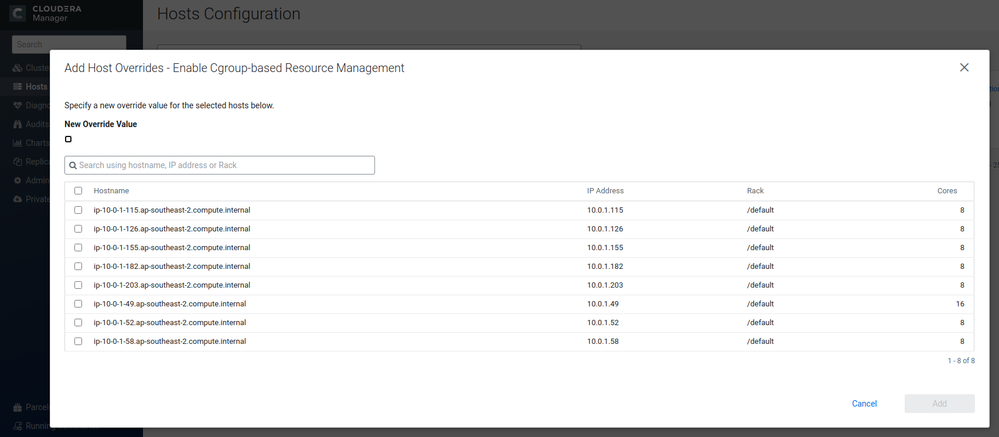The width and height of the screenshot is (999, 437).
Task: Click the Hosts icon in the sidebar
Action: tap(17, 87)
